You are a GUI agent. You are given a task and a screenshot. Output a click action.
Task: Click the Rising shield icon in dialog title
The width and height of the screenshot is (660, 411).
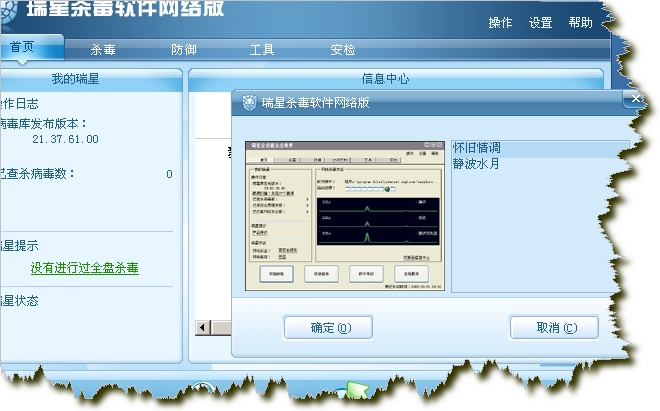pyautogui.click(x=249, y=102)
